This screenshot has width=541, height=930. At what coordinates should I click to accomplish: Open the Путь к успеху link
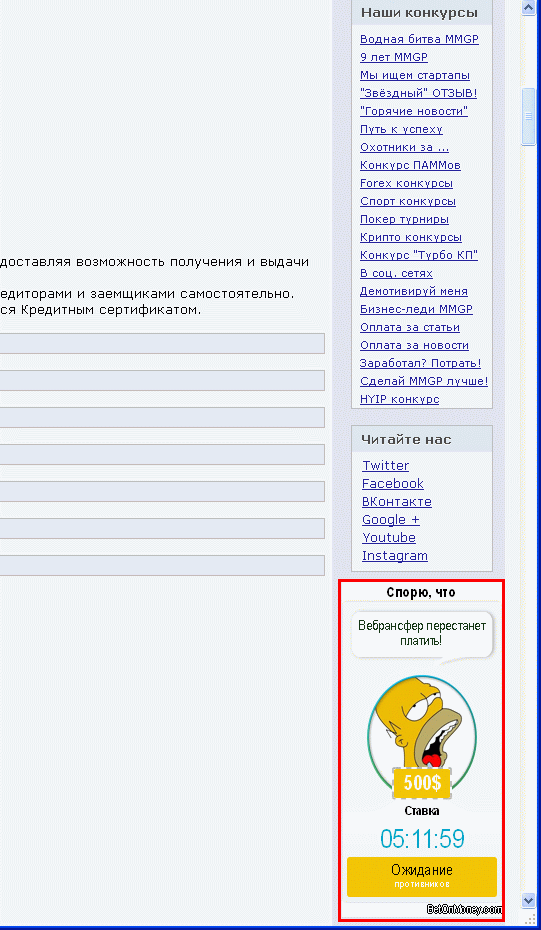(x=401, y=129)
